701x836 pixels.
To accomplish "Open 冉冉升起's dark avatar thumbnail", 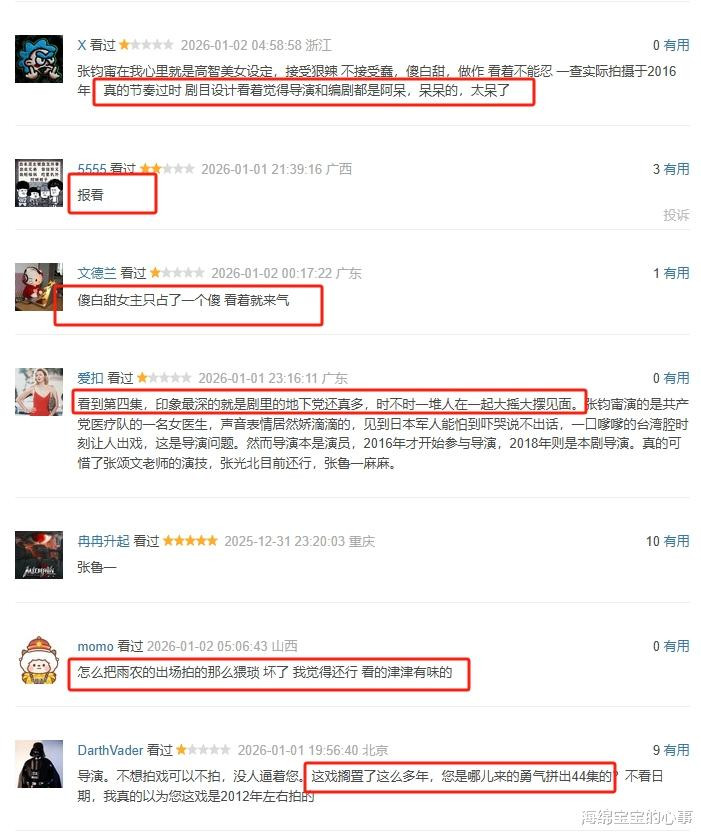I will pos(39,555).
